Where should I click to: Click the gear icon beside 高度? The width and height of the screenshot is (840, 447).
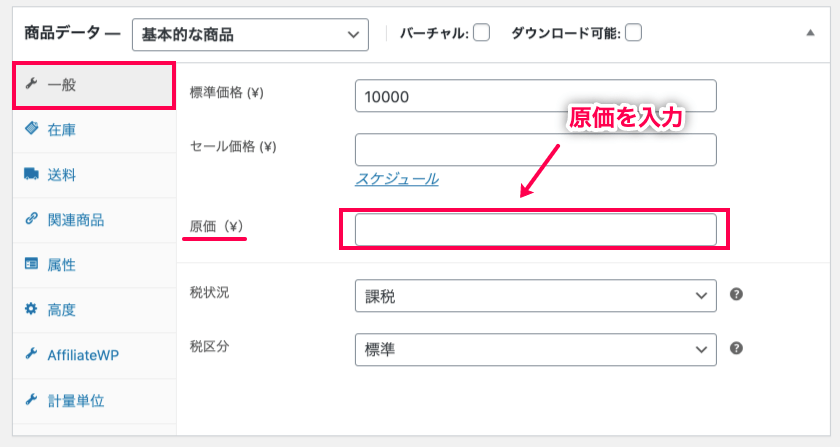31,309
